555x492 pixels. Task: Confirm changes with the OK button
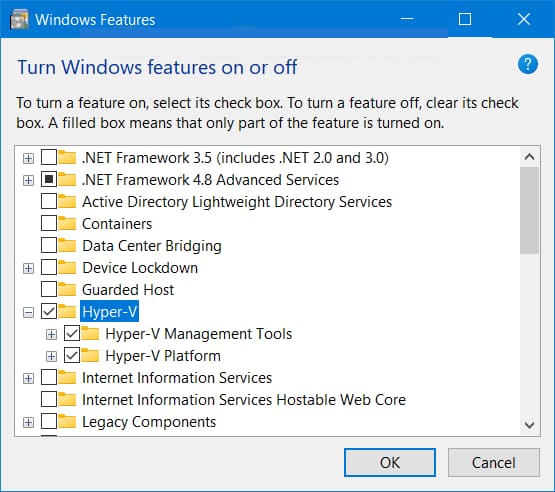coord(390,463)
